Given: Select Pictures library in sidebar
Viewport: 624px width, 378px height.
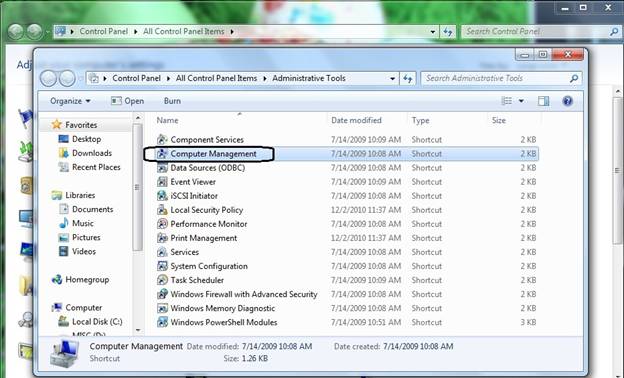Looking at the screenshot, I should coord(86,238).
